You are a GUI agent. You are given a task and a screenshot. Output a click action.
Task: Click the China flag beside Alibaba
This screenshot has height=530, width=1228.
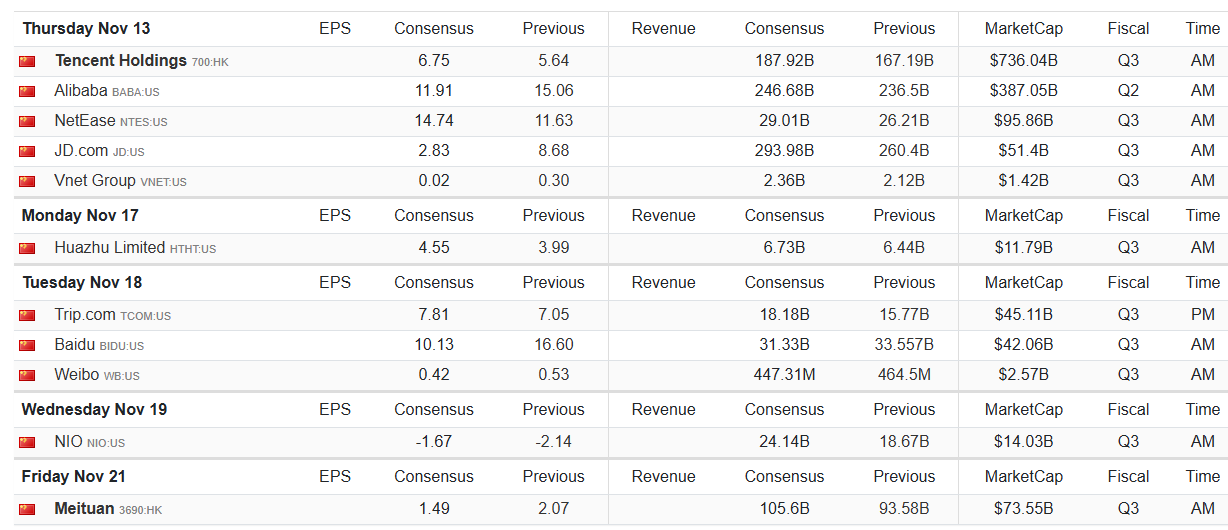coord(27,91)
